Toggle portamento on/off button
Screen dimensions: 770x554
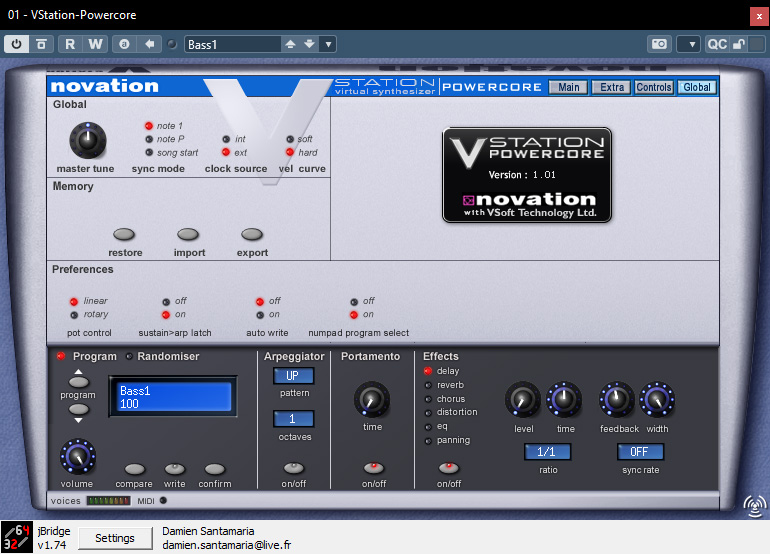[x=373, y=468]
